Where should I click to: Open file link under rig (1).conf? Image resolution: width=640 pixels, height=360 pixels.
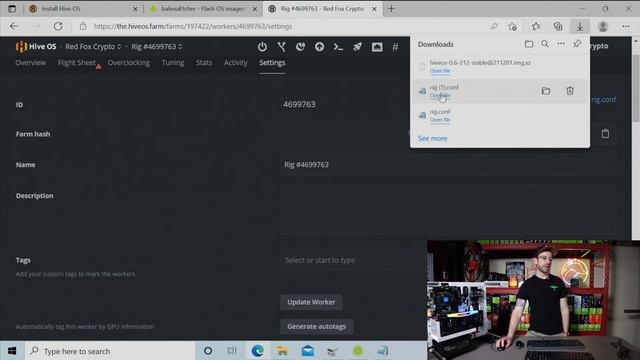[440, 96]
